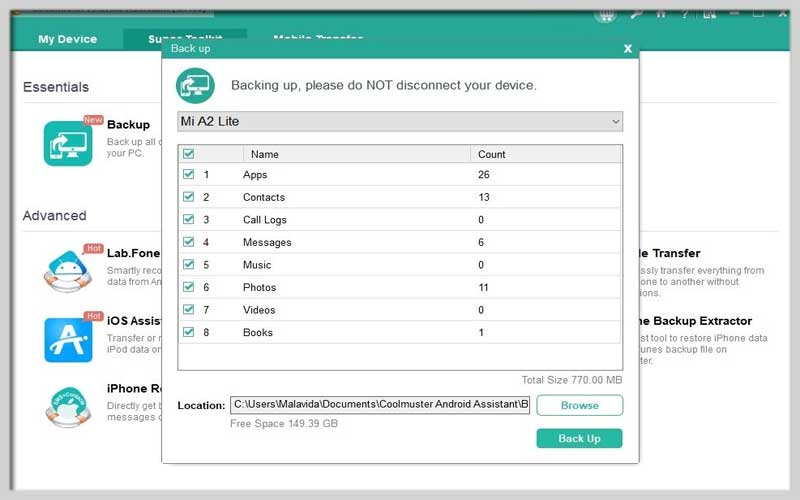Click the backup icon in dialog header

(x=195, y=86)
